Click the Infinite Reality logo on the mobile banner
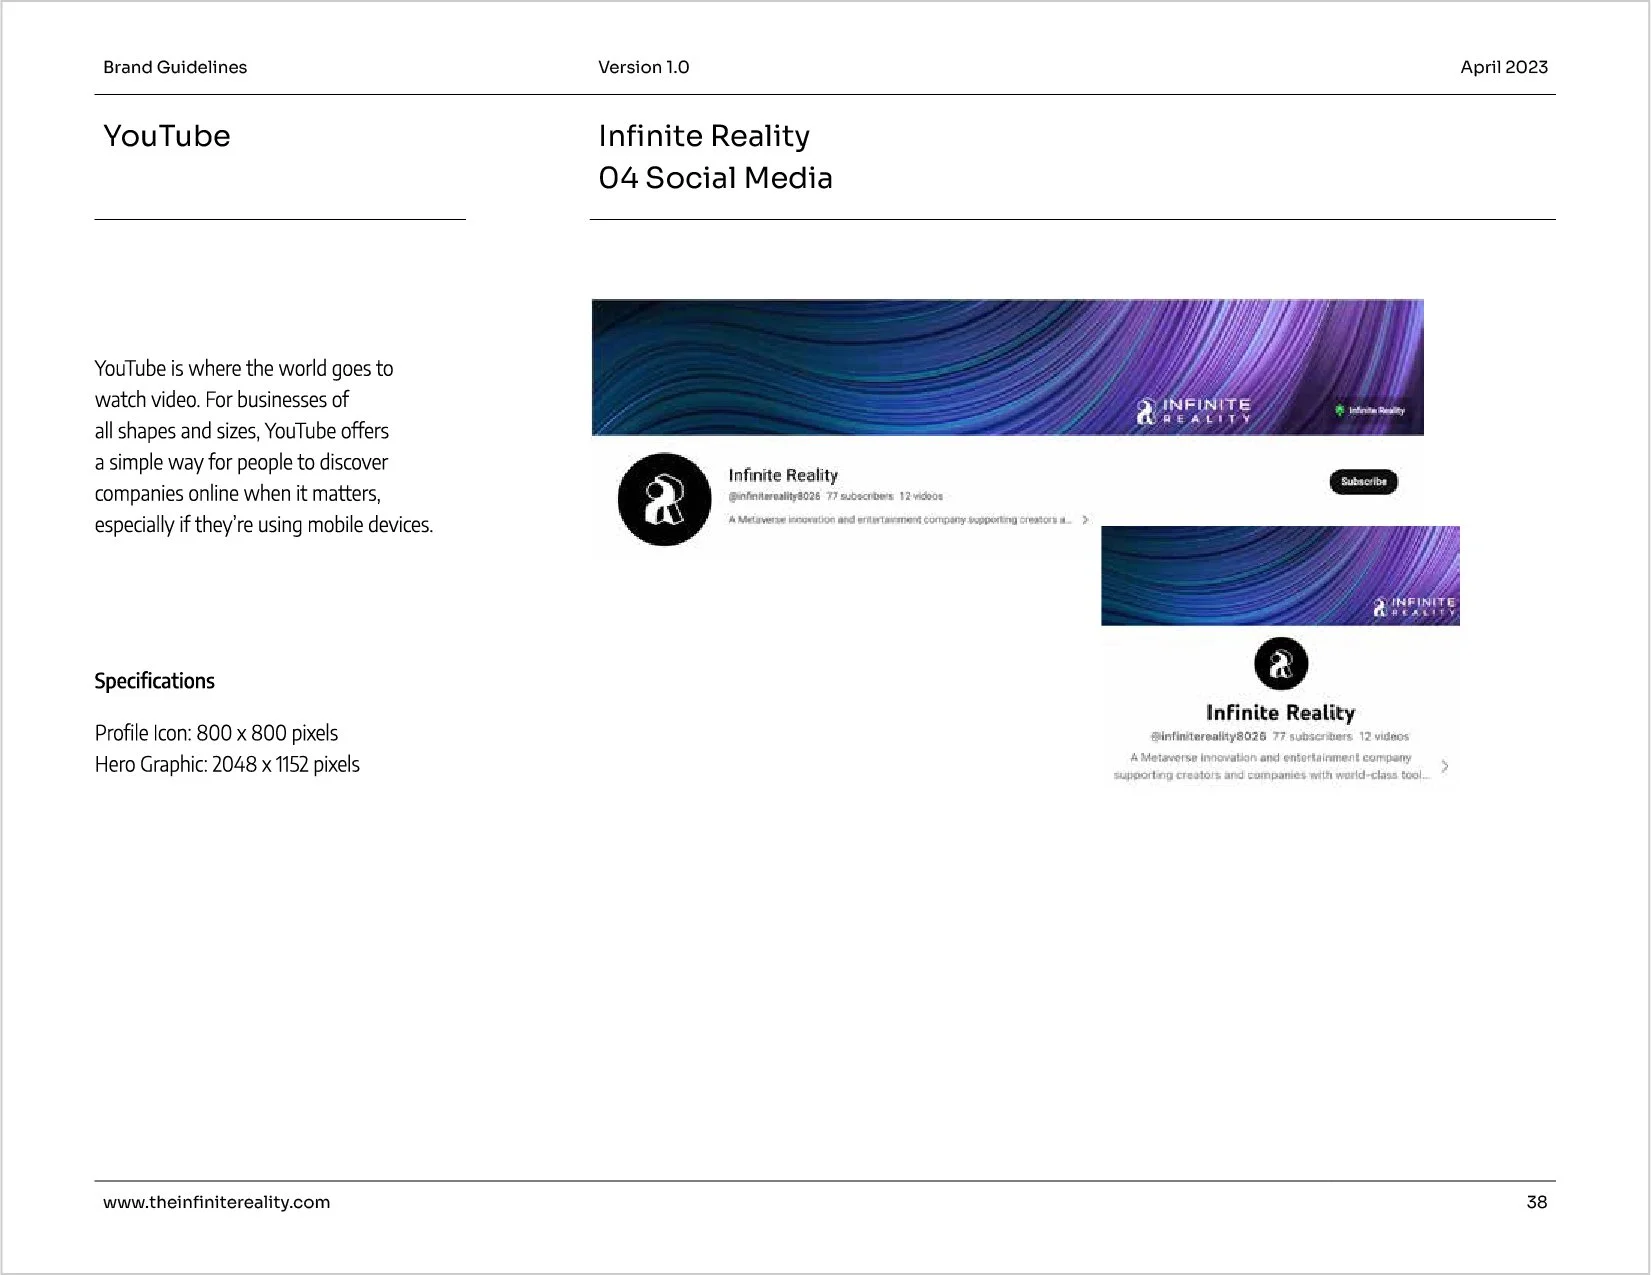Viewport: 1651px width, 1275px height. tap(1415, 606)
